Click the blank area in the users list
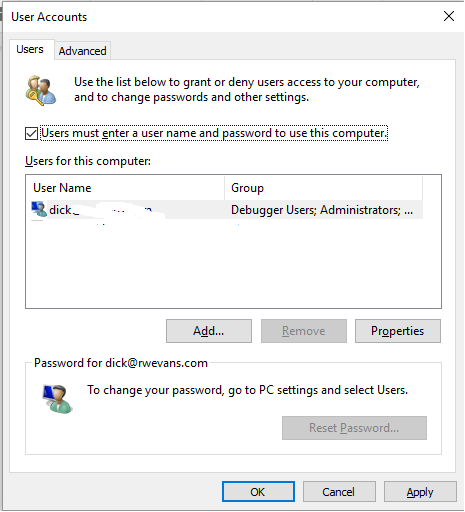This screenshot has width=465, height=512. (x=233, y=263)
